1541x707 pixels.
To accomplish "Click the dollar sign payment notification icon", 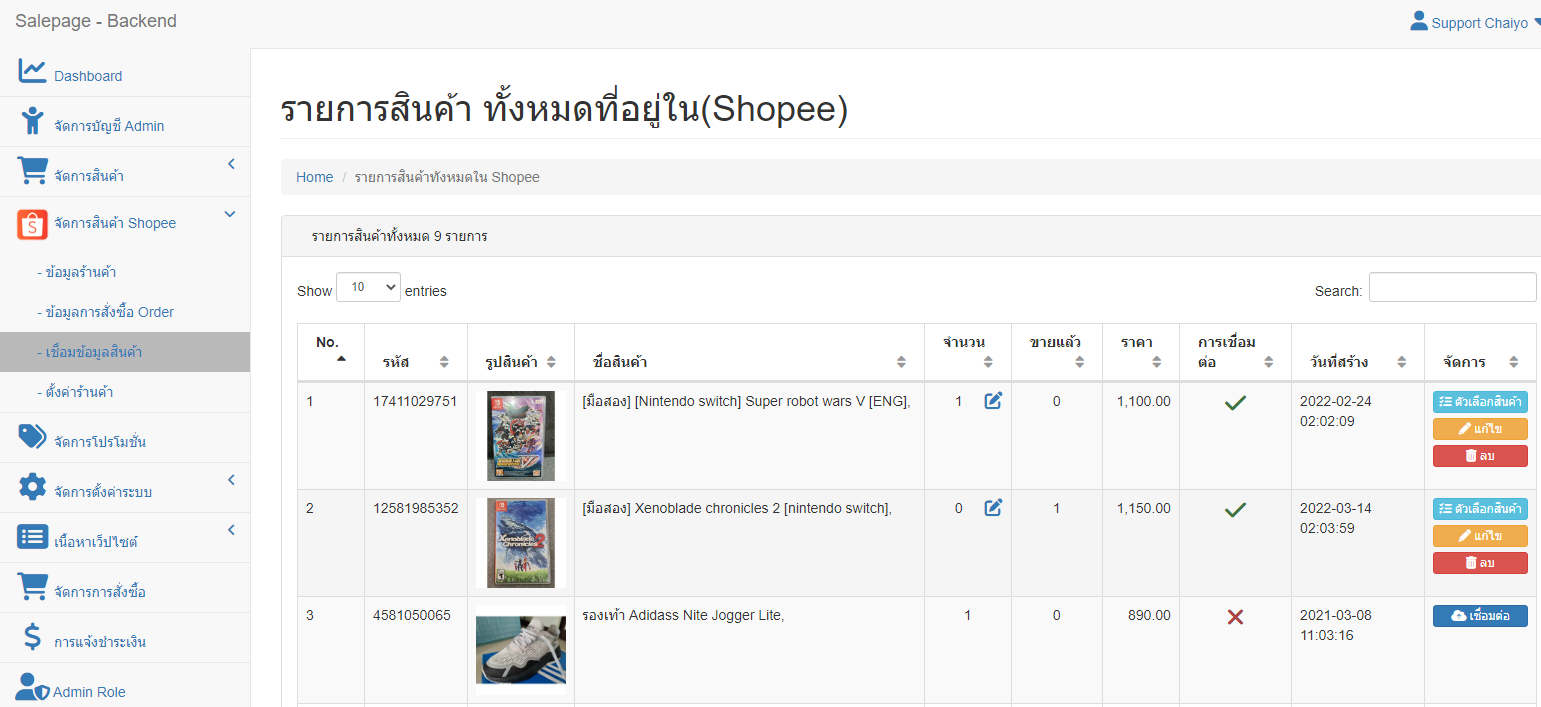I will pos(32,637).
